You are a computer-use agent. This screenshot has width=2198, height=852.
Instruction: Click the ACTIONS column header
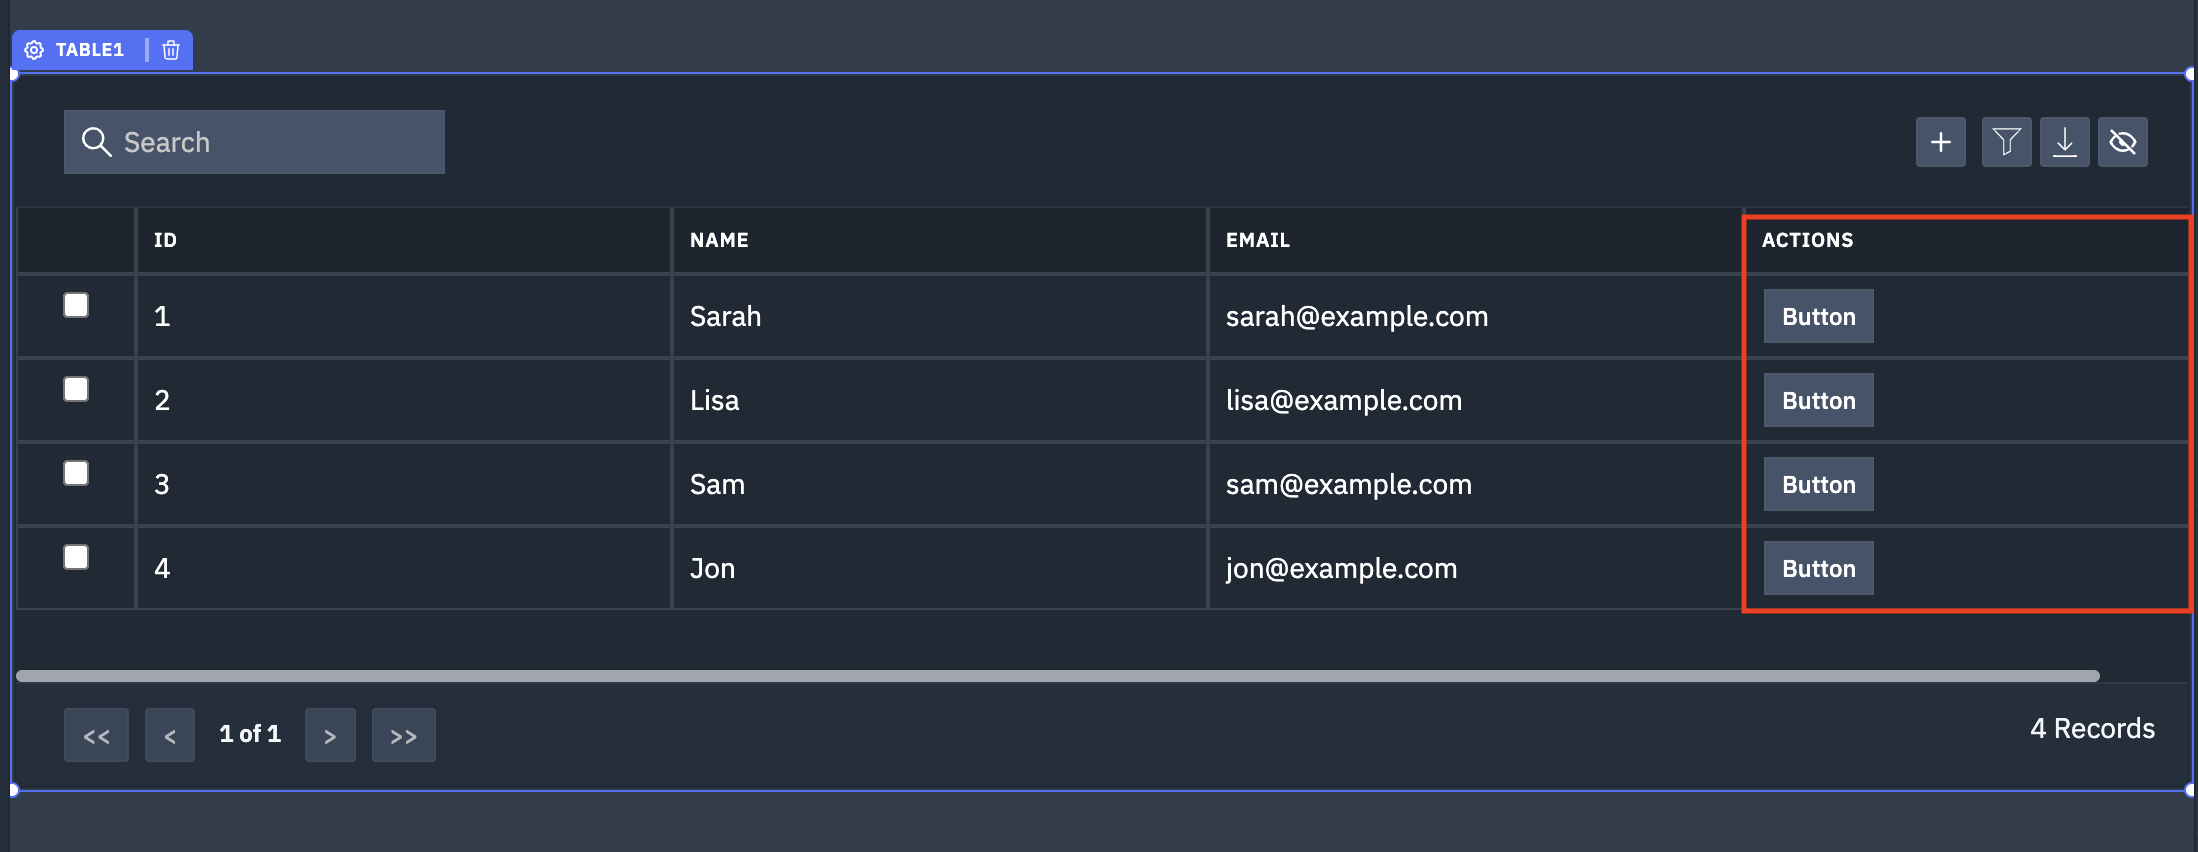pos(1807,240)
